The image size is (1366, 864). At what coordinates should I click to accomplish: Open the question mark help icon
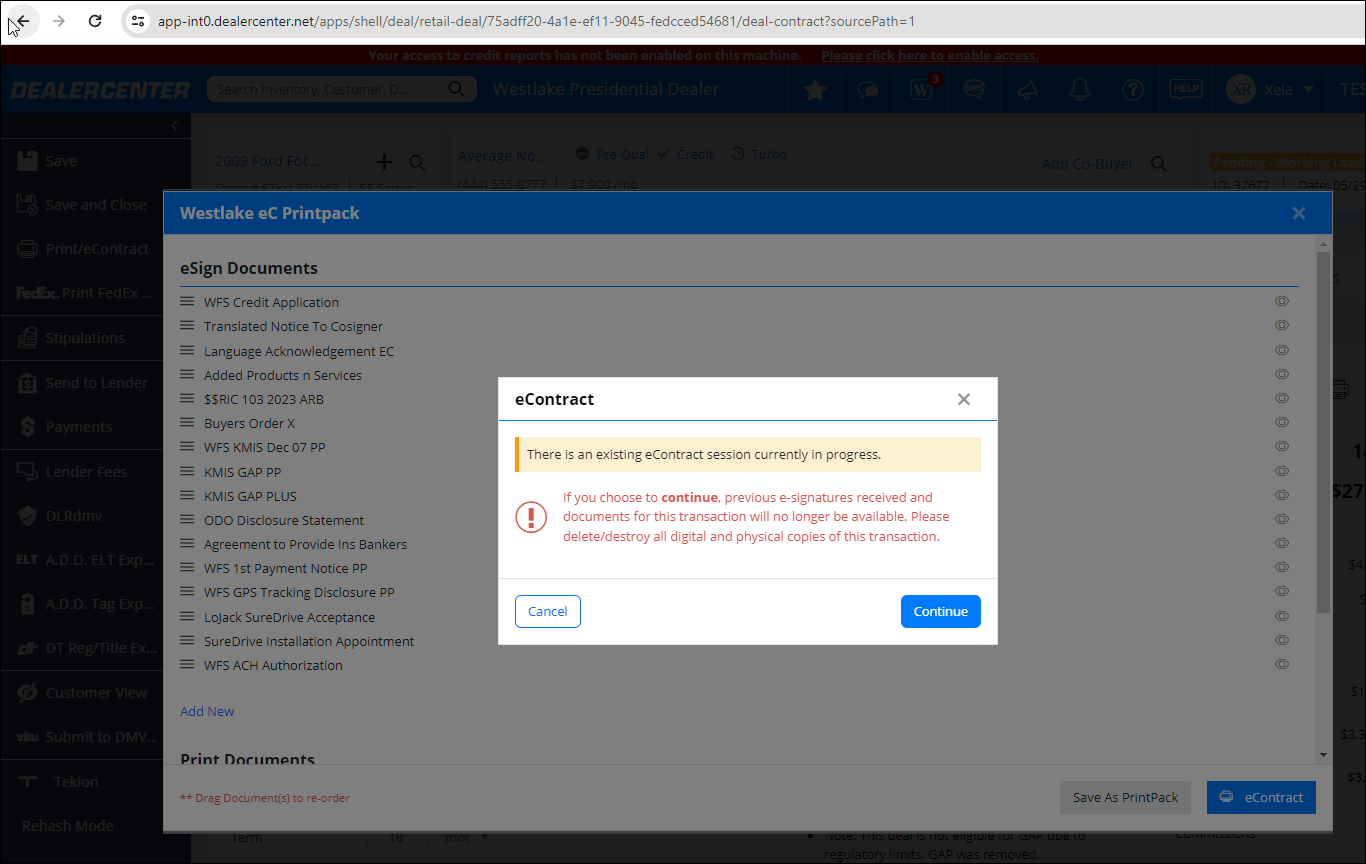click(x=1132, y=90)
